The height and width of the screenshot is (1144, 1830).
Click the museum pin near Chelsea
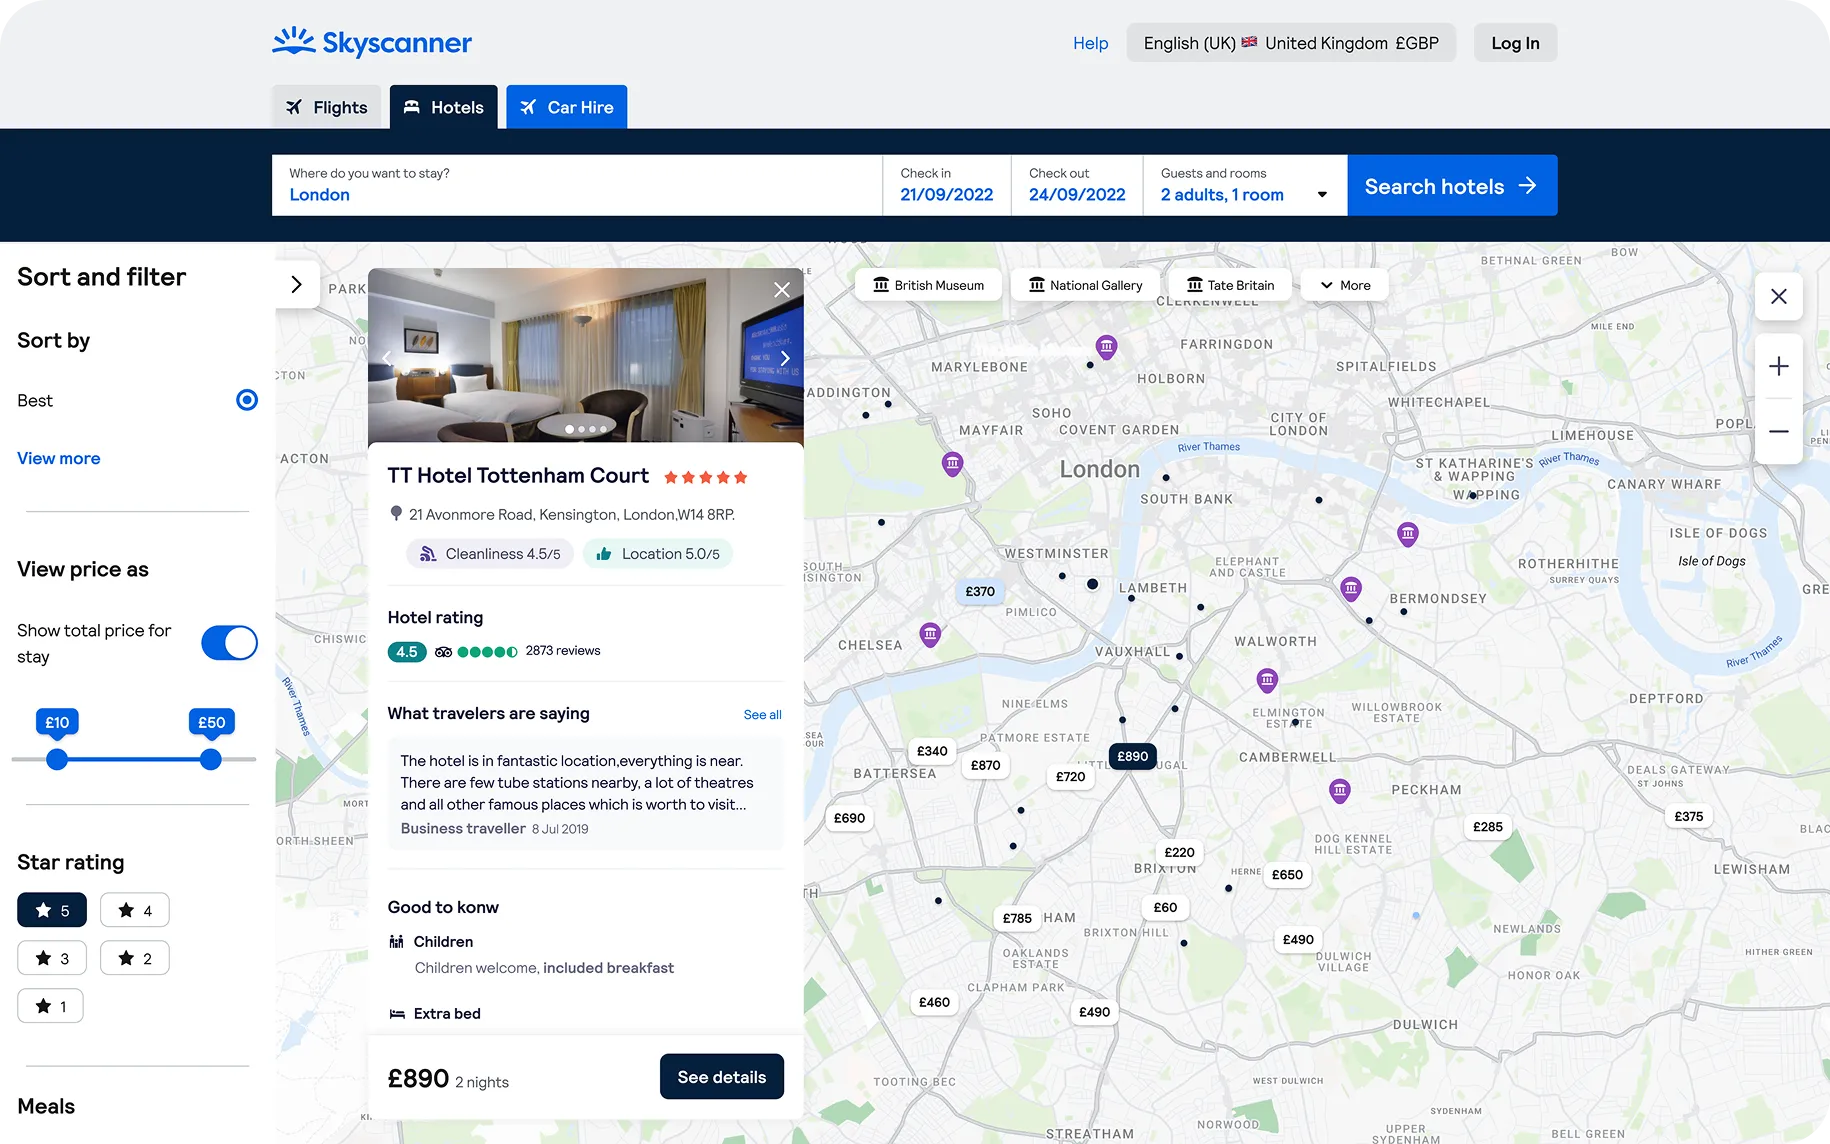click(930, 634)
